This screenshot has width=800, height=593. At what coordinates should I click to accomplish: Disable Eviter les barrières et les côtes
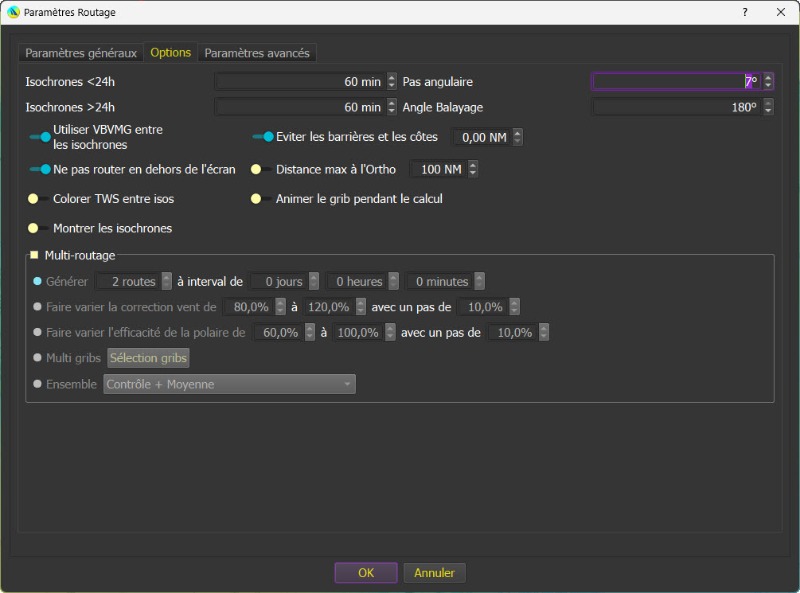263,137
